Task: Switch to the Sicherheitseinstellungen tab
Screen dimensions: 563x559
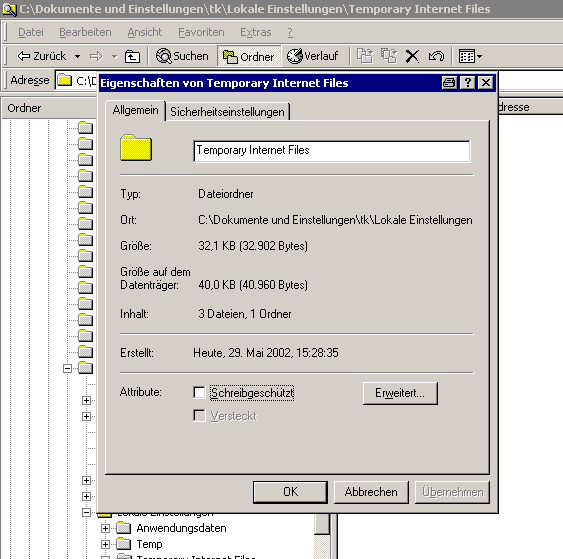Action: (x=227, y=112)
